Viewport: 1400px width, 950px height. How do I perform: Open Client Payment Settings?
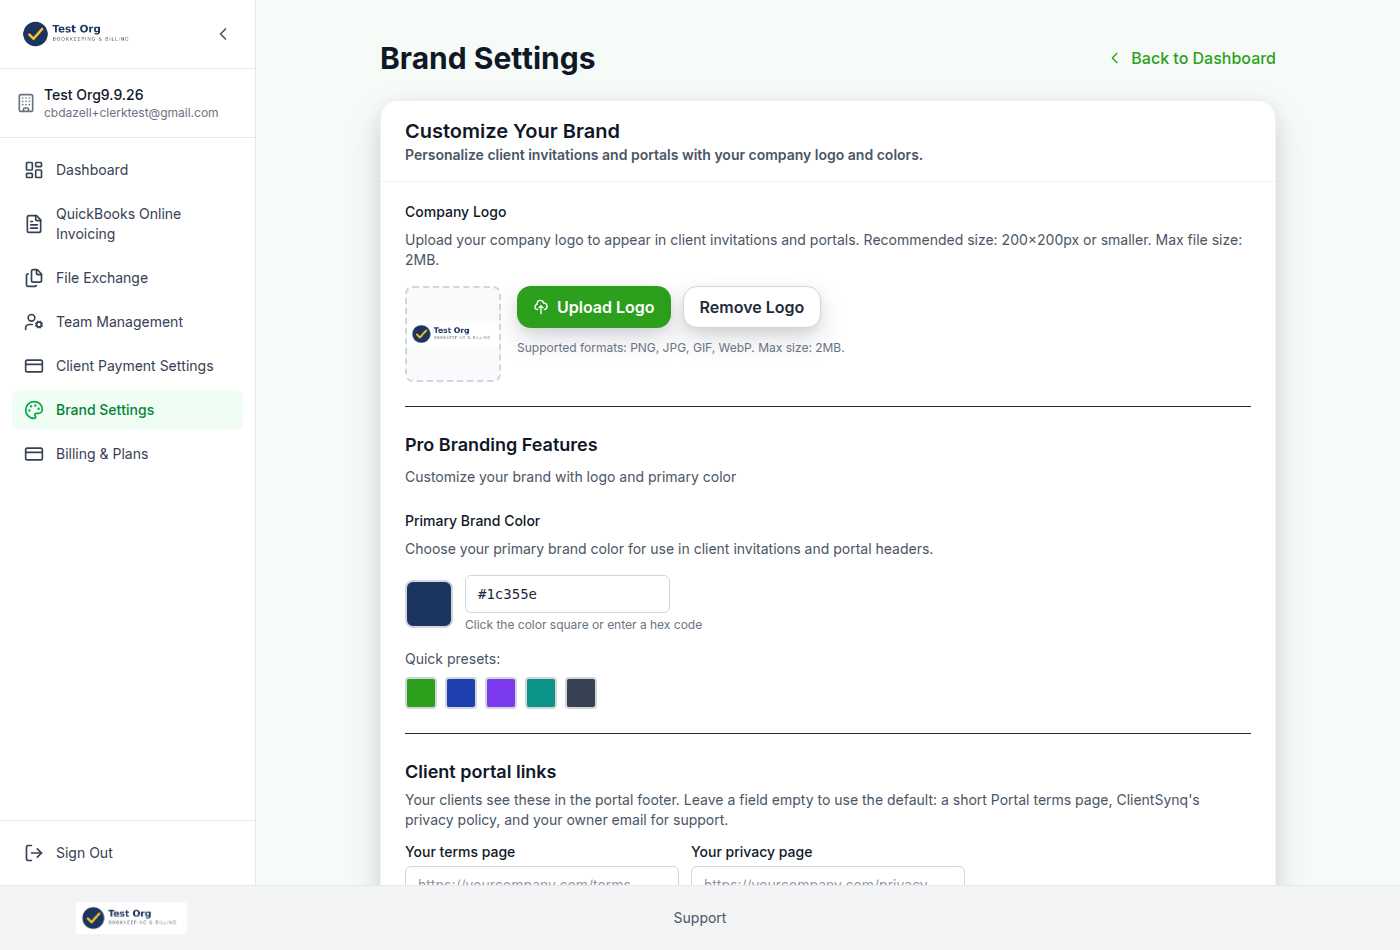127,366
